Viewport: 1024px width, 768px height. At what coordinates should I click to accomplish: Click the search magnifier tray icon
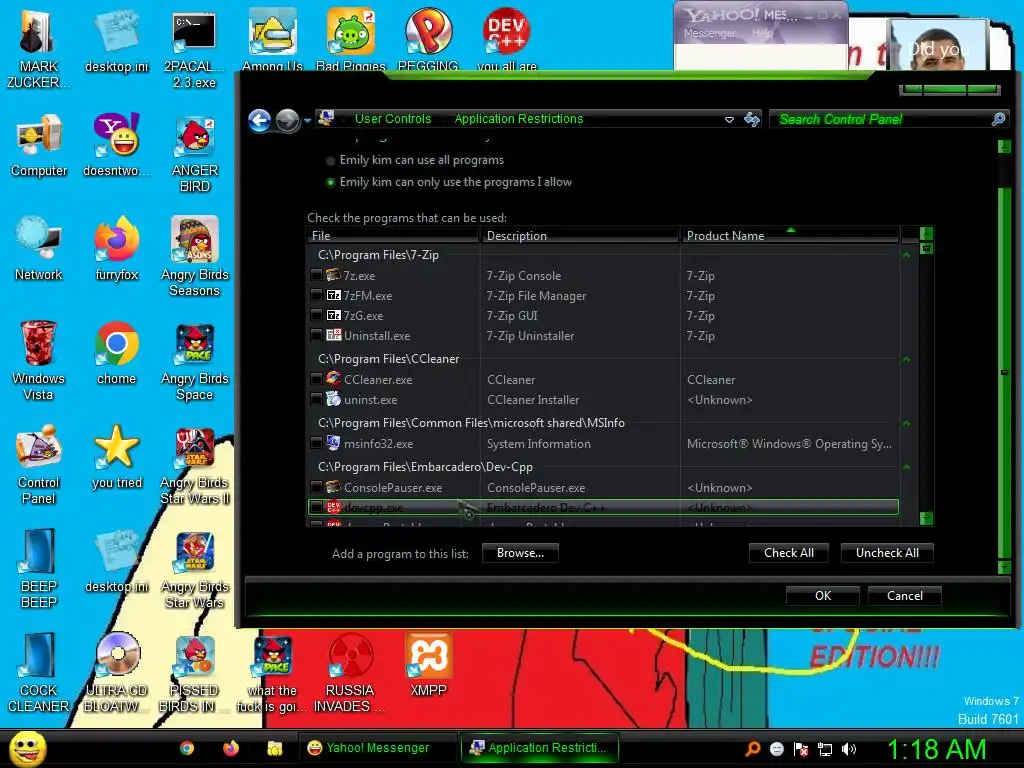click(753, 749)
